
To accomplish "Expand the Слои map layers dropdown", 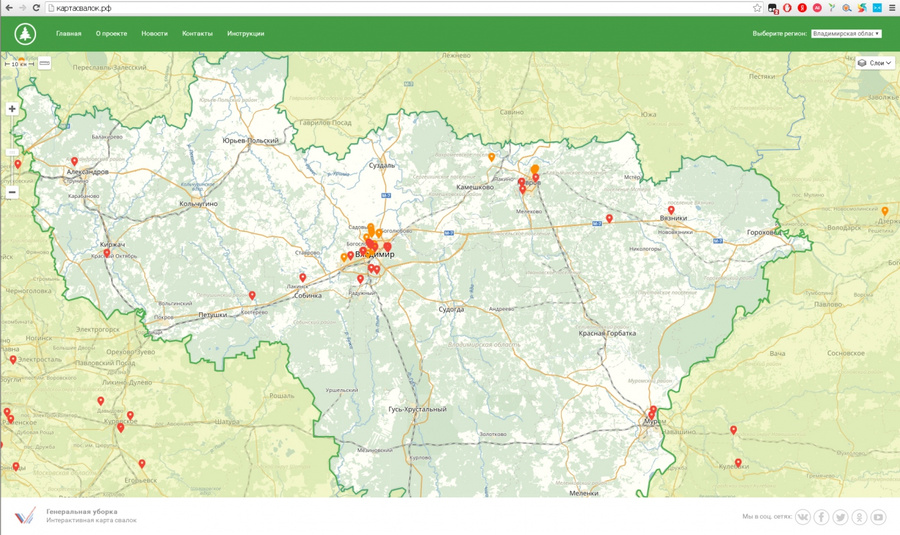I will [875, 63].
